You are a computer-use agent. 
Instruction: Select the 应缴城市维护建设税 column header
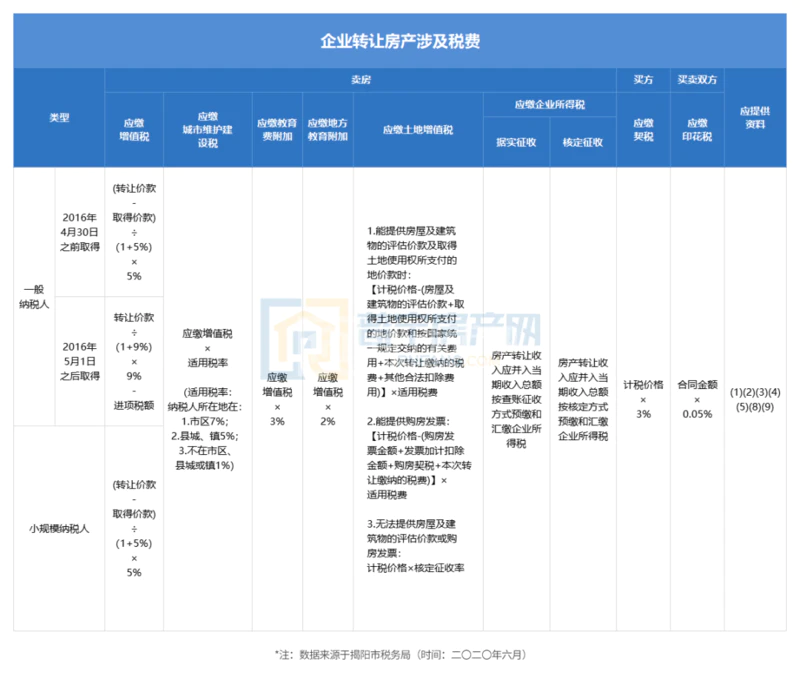[207, 129]
